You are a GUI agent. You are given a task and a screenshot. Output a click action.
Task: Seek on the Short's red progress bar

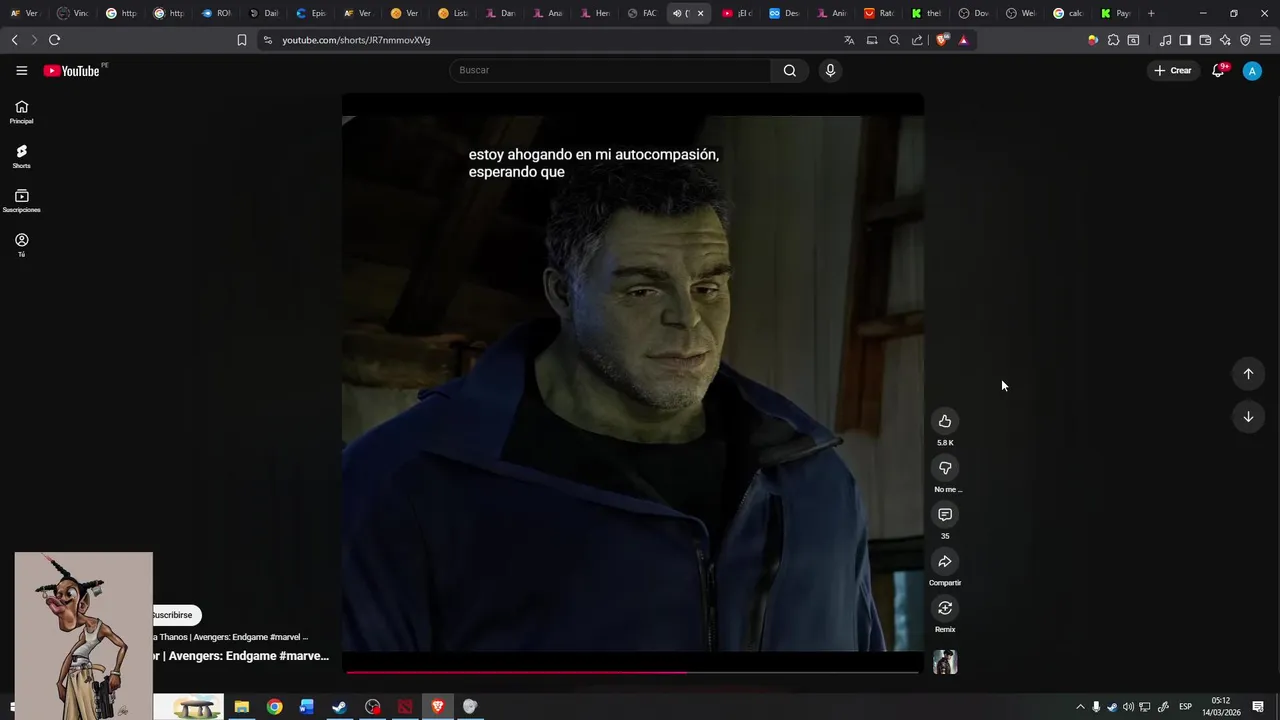pyautogui.click(x=632, y=672)
